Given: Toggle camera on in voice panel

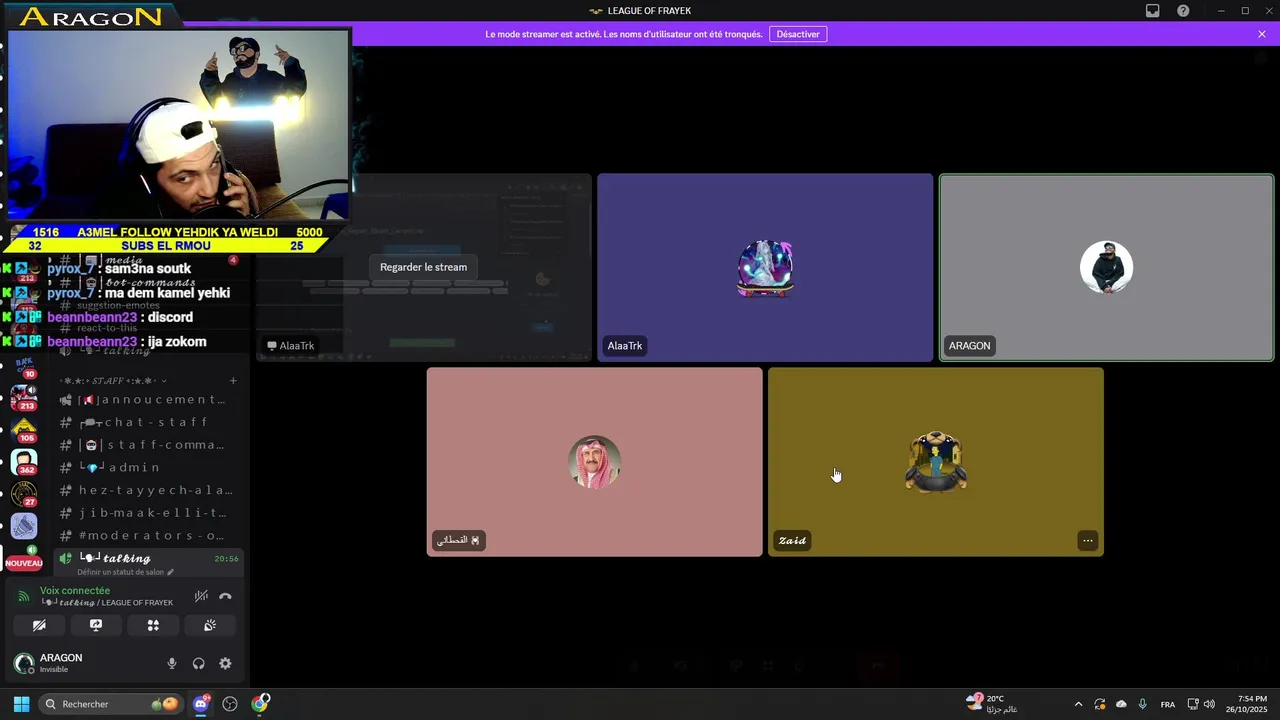Looking at the screenshot, I should click(x=39, y=625).
